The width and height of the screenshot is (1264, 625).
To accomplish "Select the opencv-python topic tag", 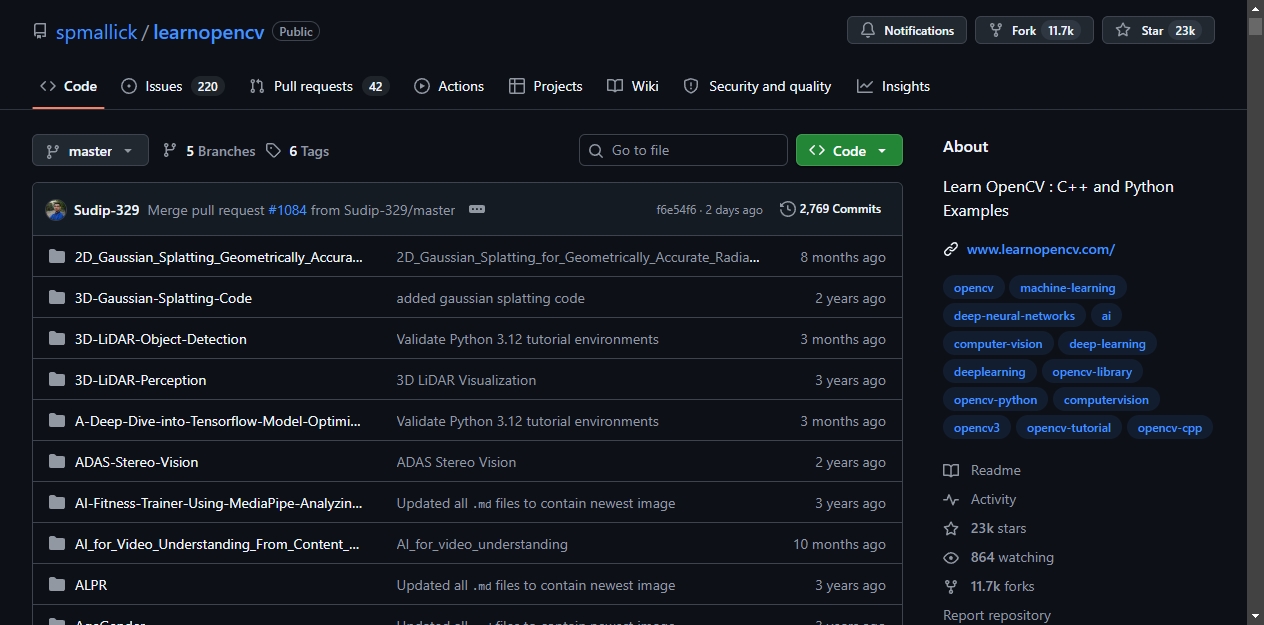I will (995, 400).
